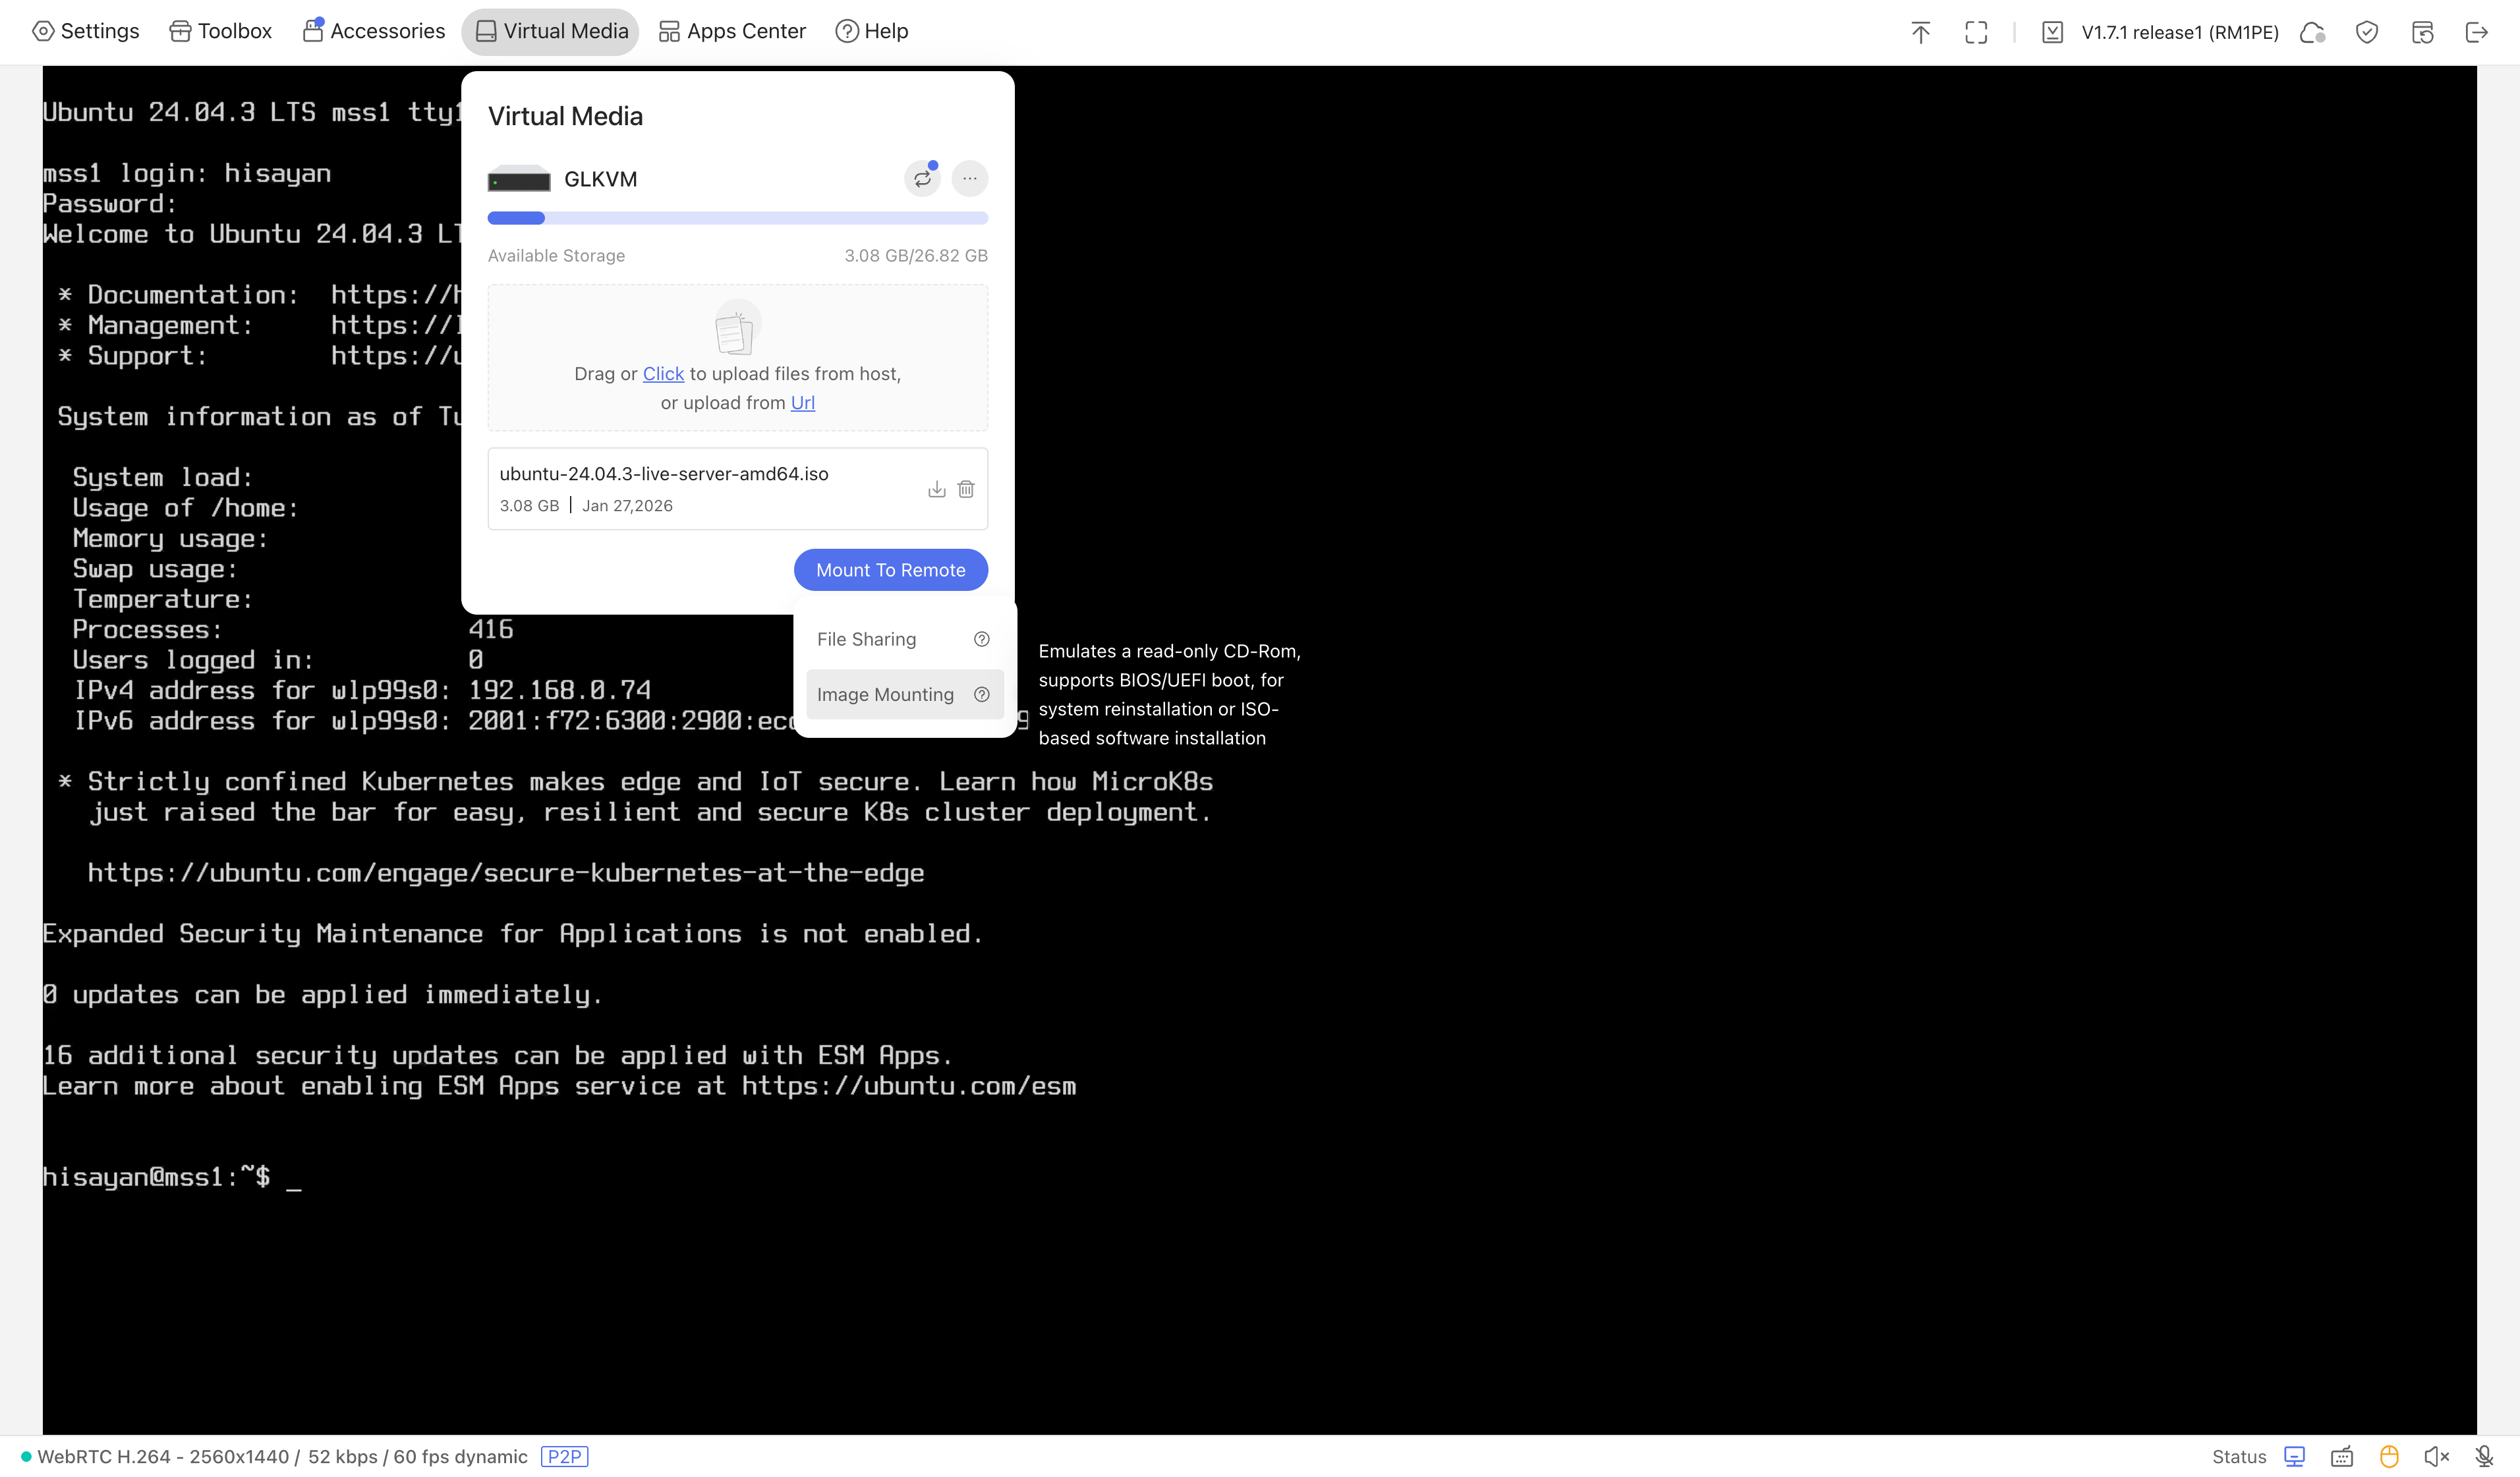2520x1477 pixels.
Task: Open the Accessories menu
Action: point(374,31)
